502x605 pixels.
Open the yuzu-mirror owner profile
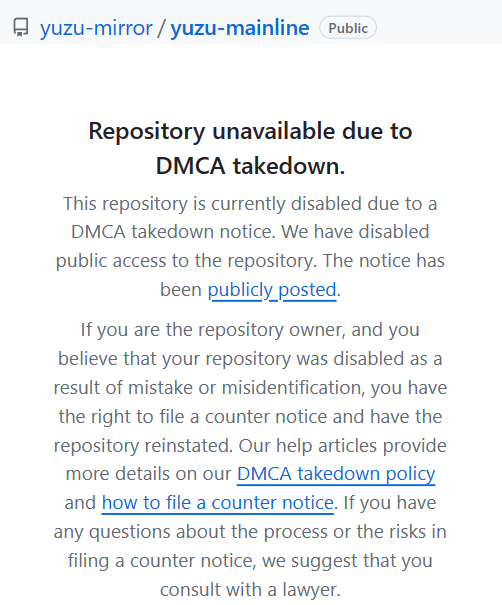96,28
